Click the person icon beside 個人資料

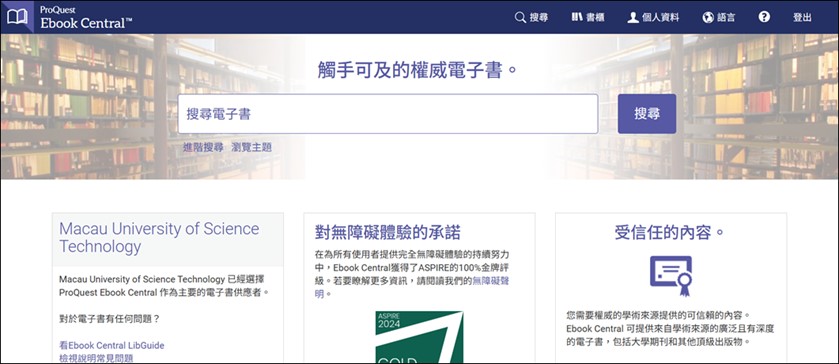click(x=633, y=17)
